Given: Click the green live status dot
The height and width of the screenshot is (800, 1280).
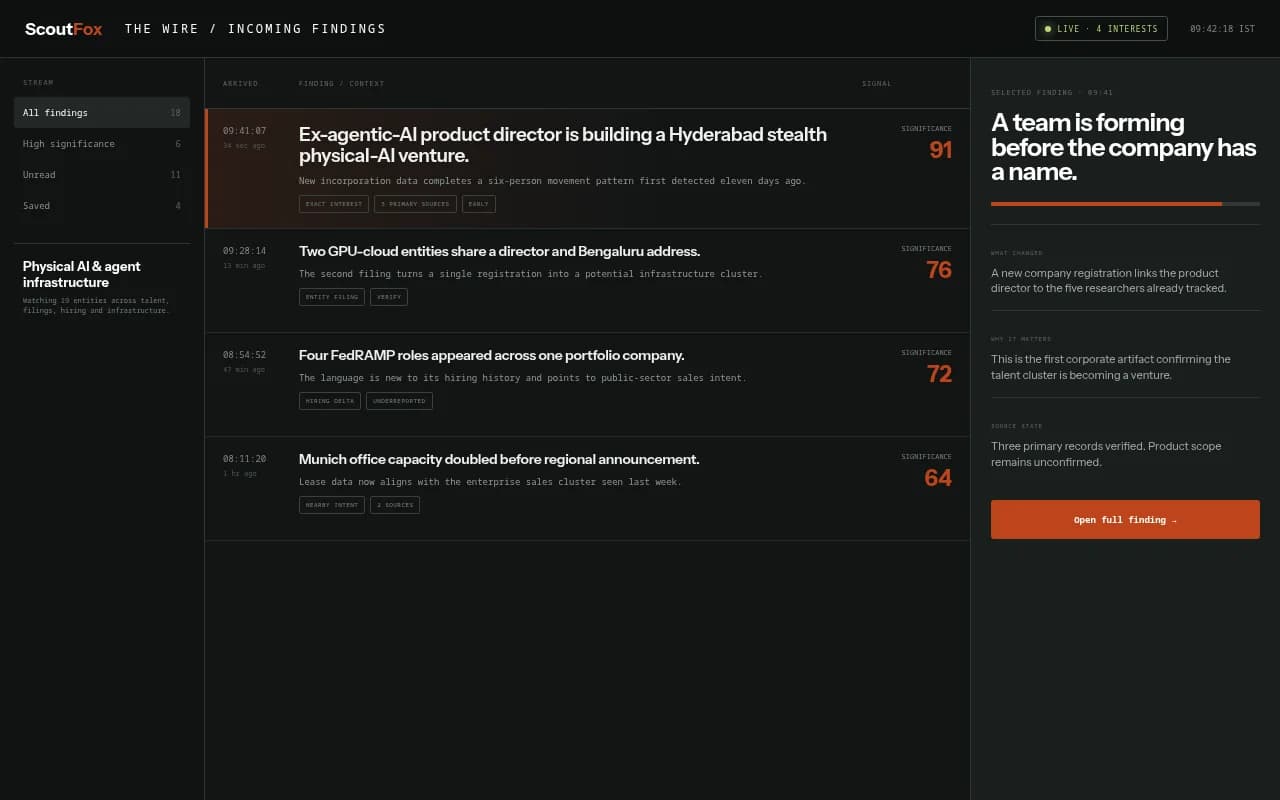Looking at the screenshot, I should (x=1048, y=29).
